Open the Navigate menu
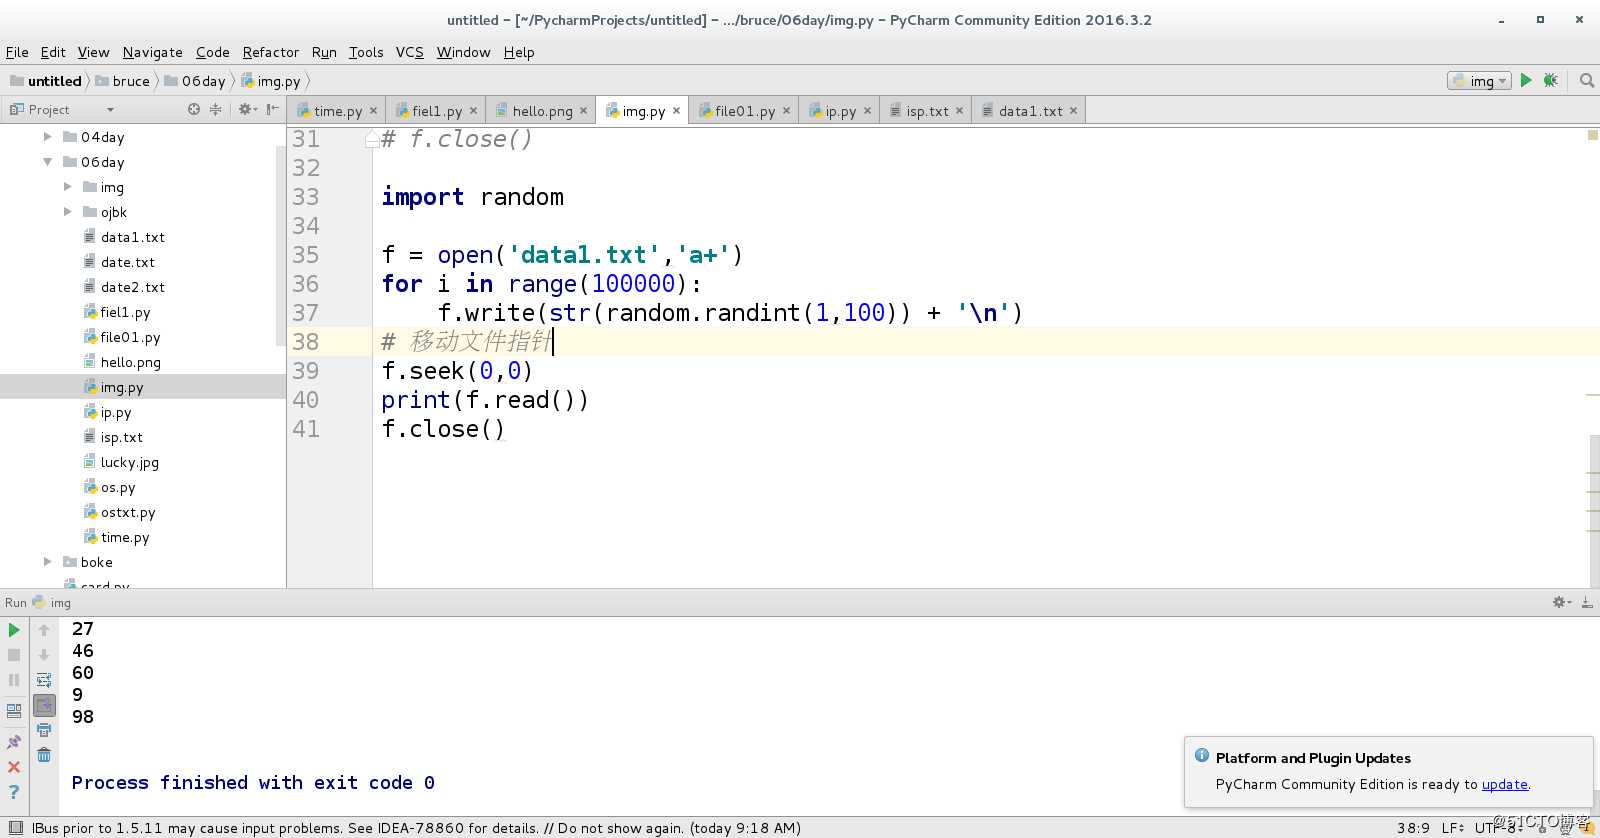1600x838 pixels. [153, 52]
